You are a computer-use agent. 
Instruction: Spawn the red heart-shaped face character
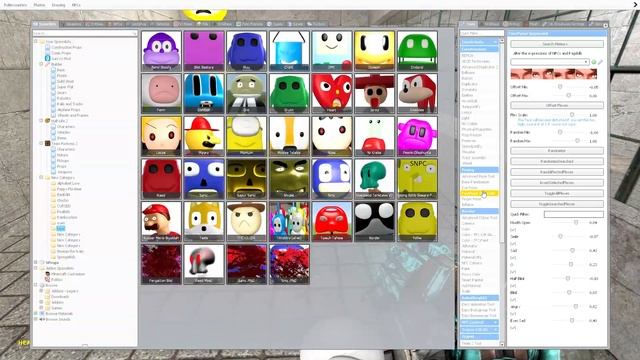pos(331,93)
